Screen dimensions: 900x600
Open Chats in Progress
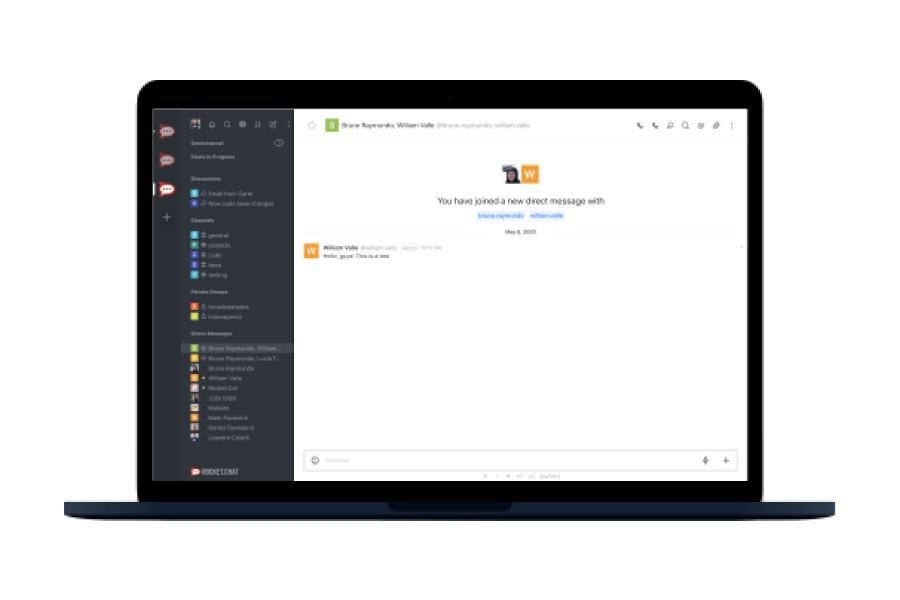click(x=212, y=157)
